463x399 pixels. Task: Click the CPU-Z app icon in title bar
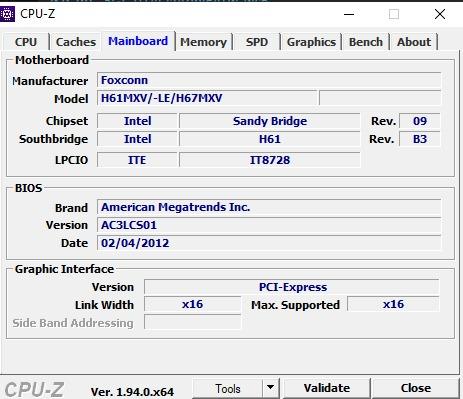(x=7, y=14)
